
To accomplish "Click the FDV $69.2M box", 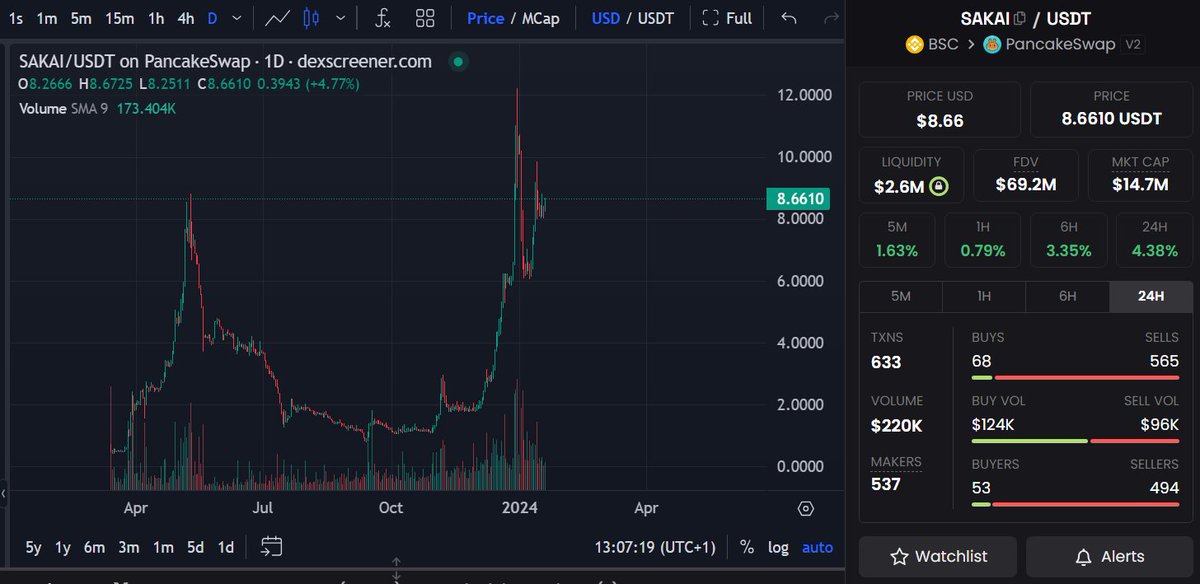I will 1025,175.
